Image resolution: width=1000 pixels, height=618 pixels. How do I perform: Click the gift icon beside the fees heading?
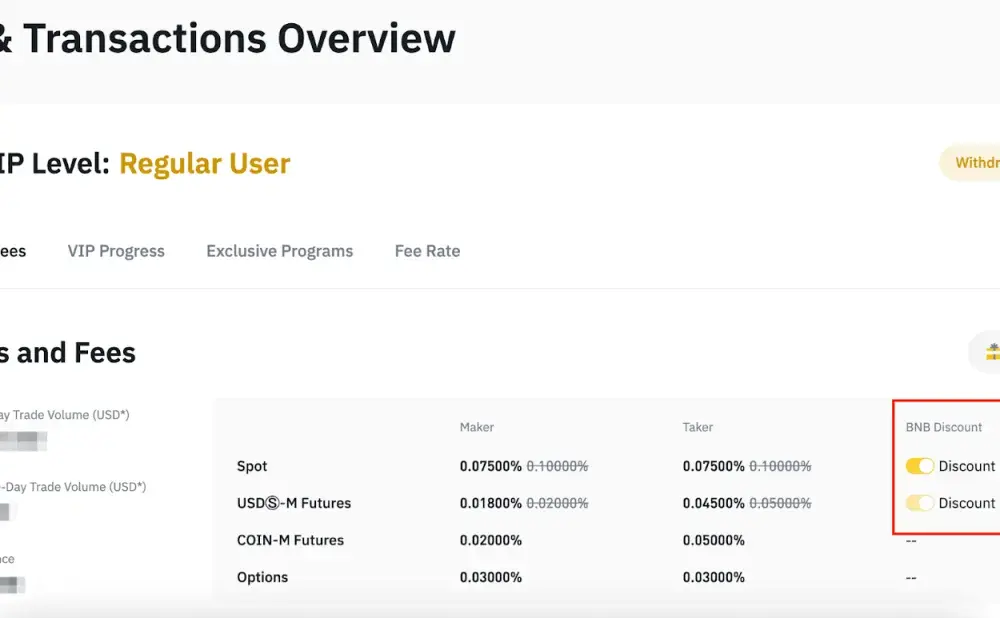click(992, 352)
